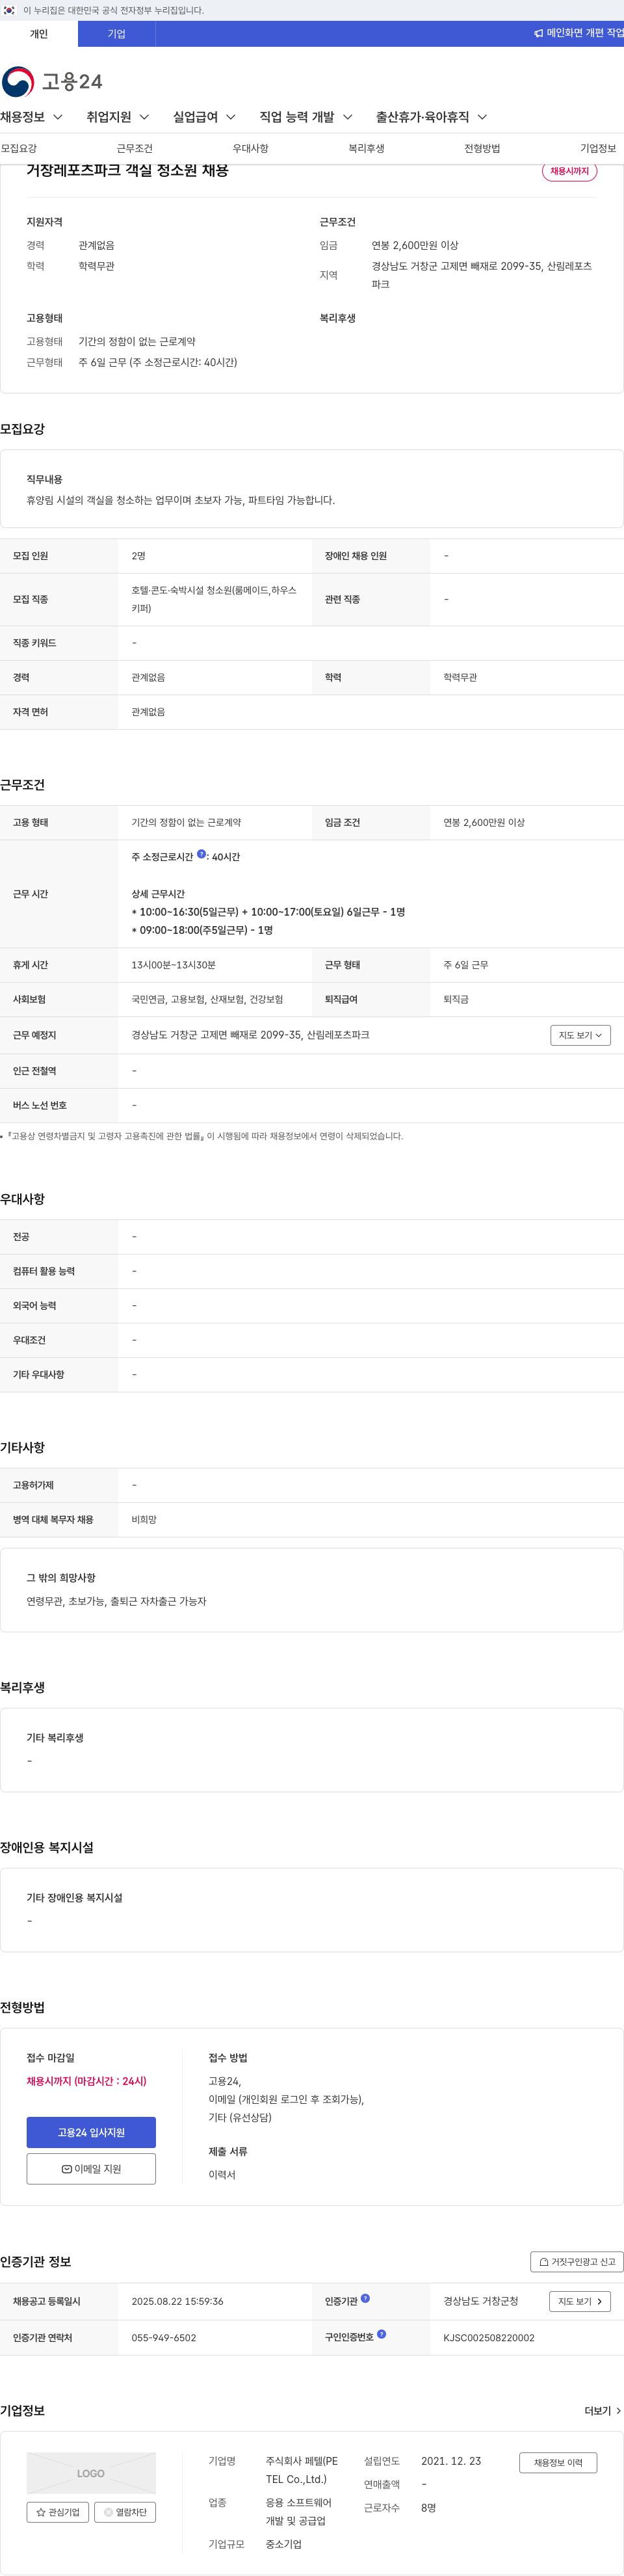
Task: Click 병역 대체 복무자 채용 value 비희망
Action: point(144,1520)
